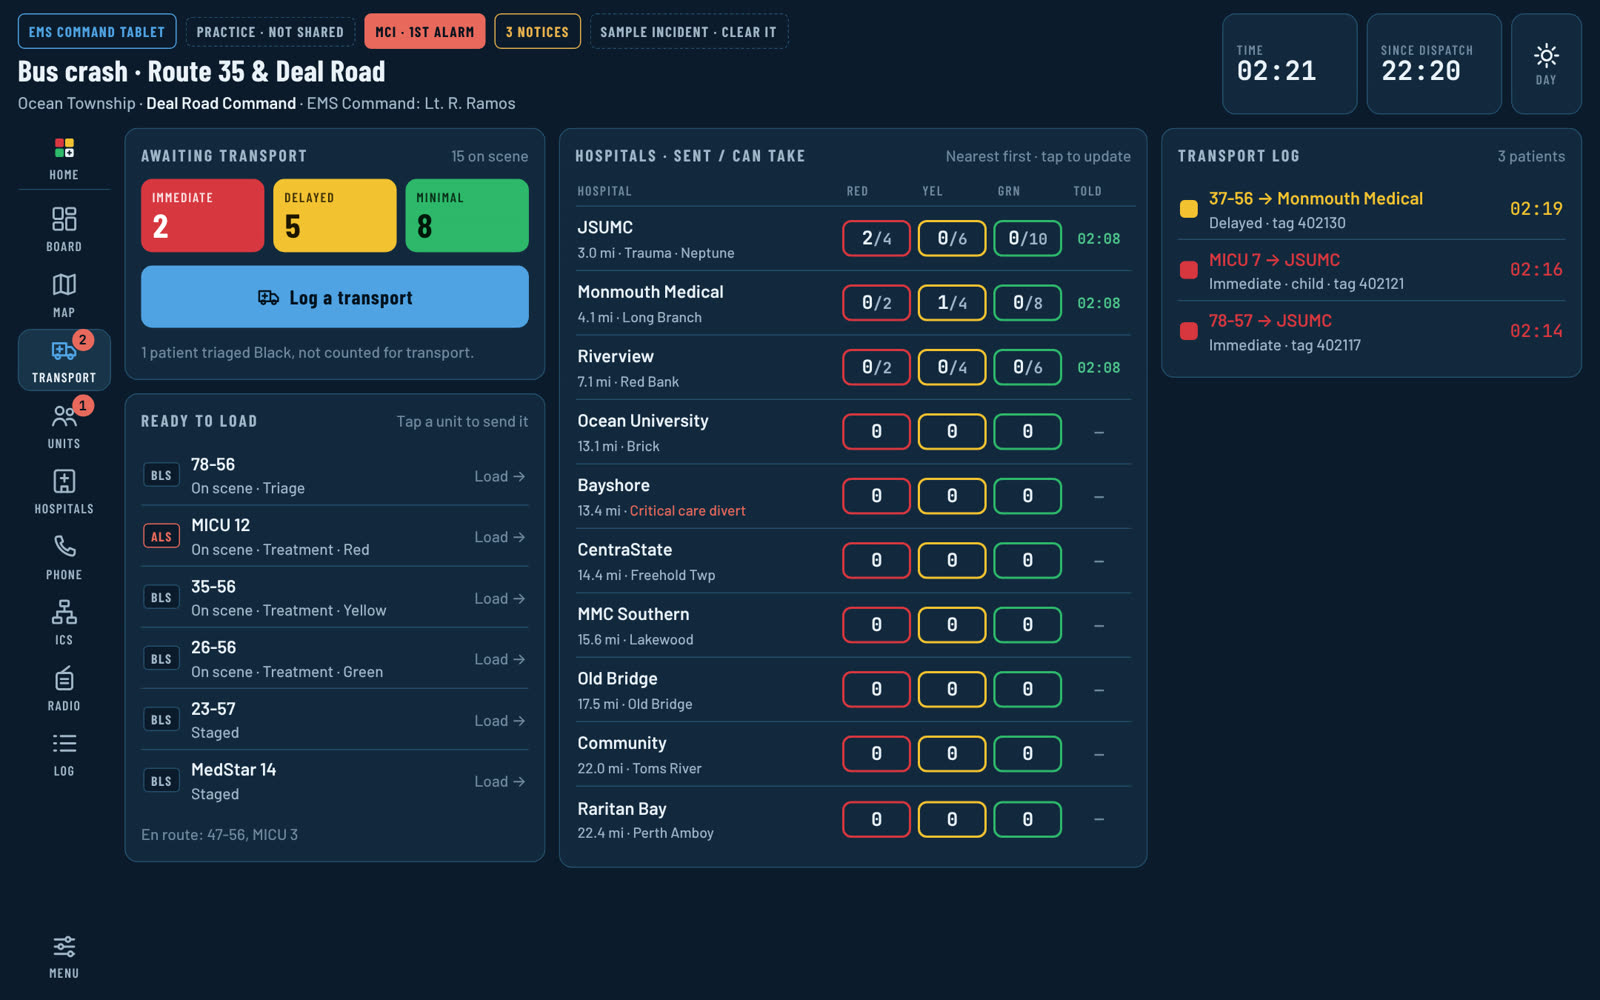Screen dimensions: 1600x1000
Task: Load unit 26-56
Action: tap(335, 659)
